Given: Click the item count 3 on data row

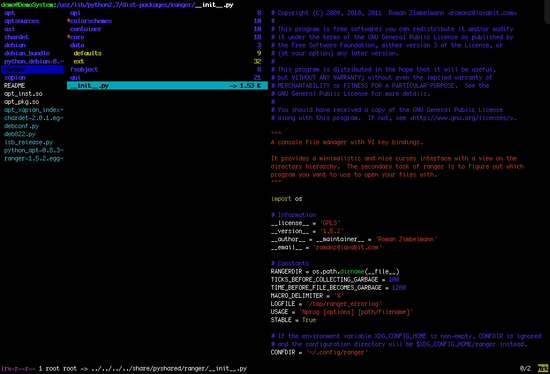Looking at the screenshot, I should (x=259, y=45).
